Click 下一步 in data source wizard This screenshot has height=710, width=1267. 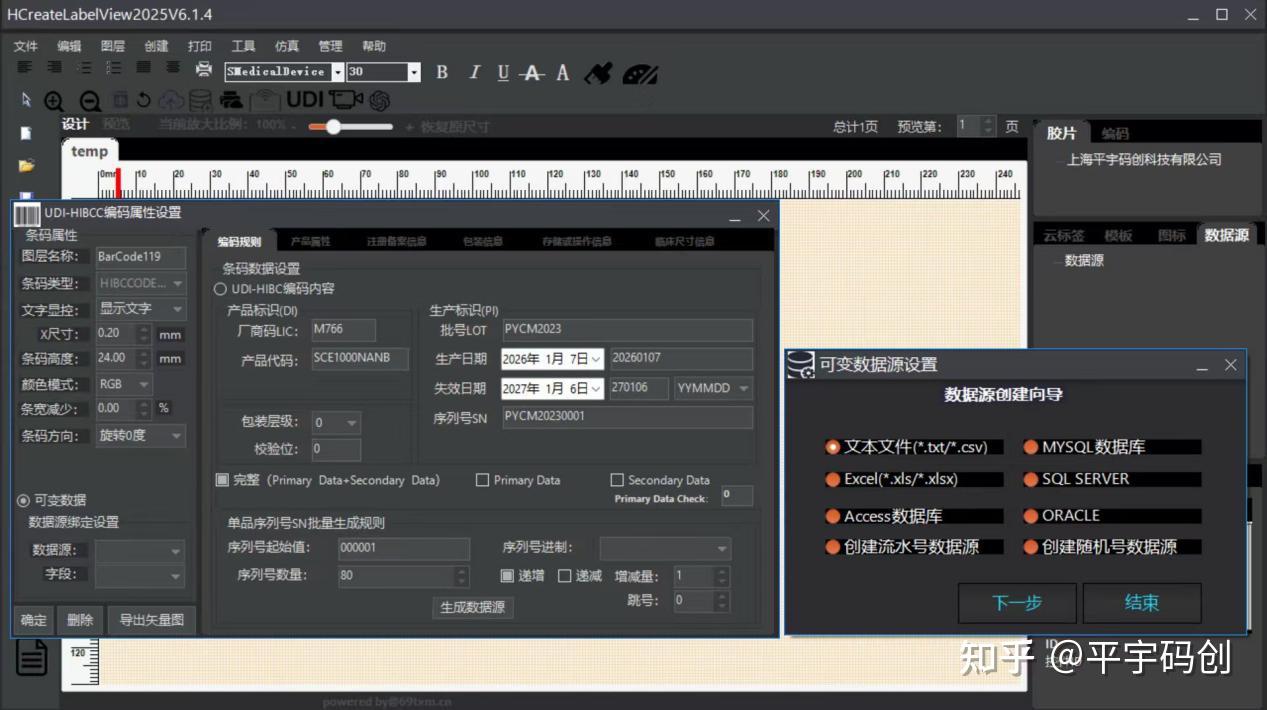click(1017, 603)
